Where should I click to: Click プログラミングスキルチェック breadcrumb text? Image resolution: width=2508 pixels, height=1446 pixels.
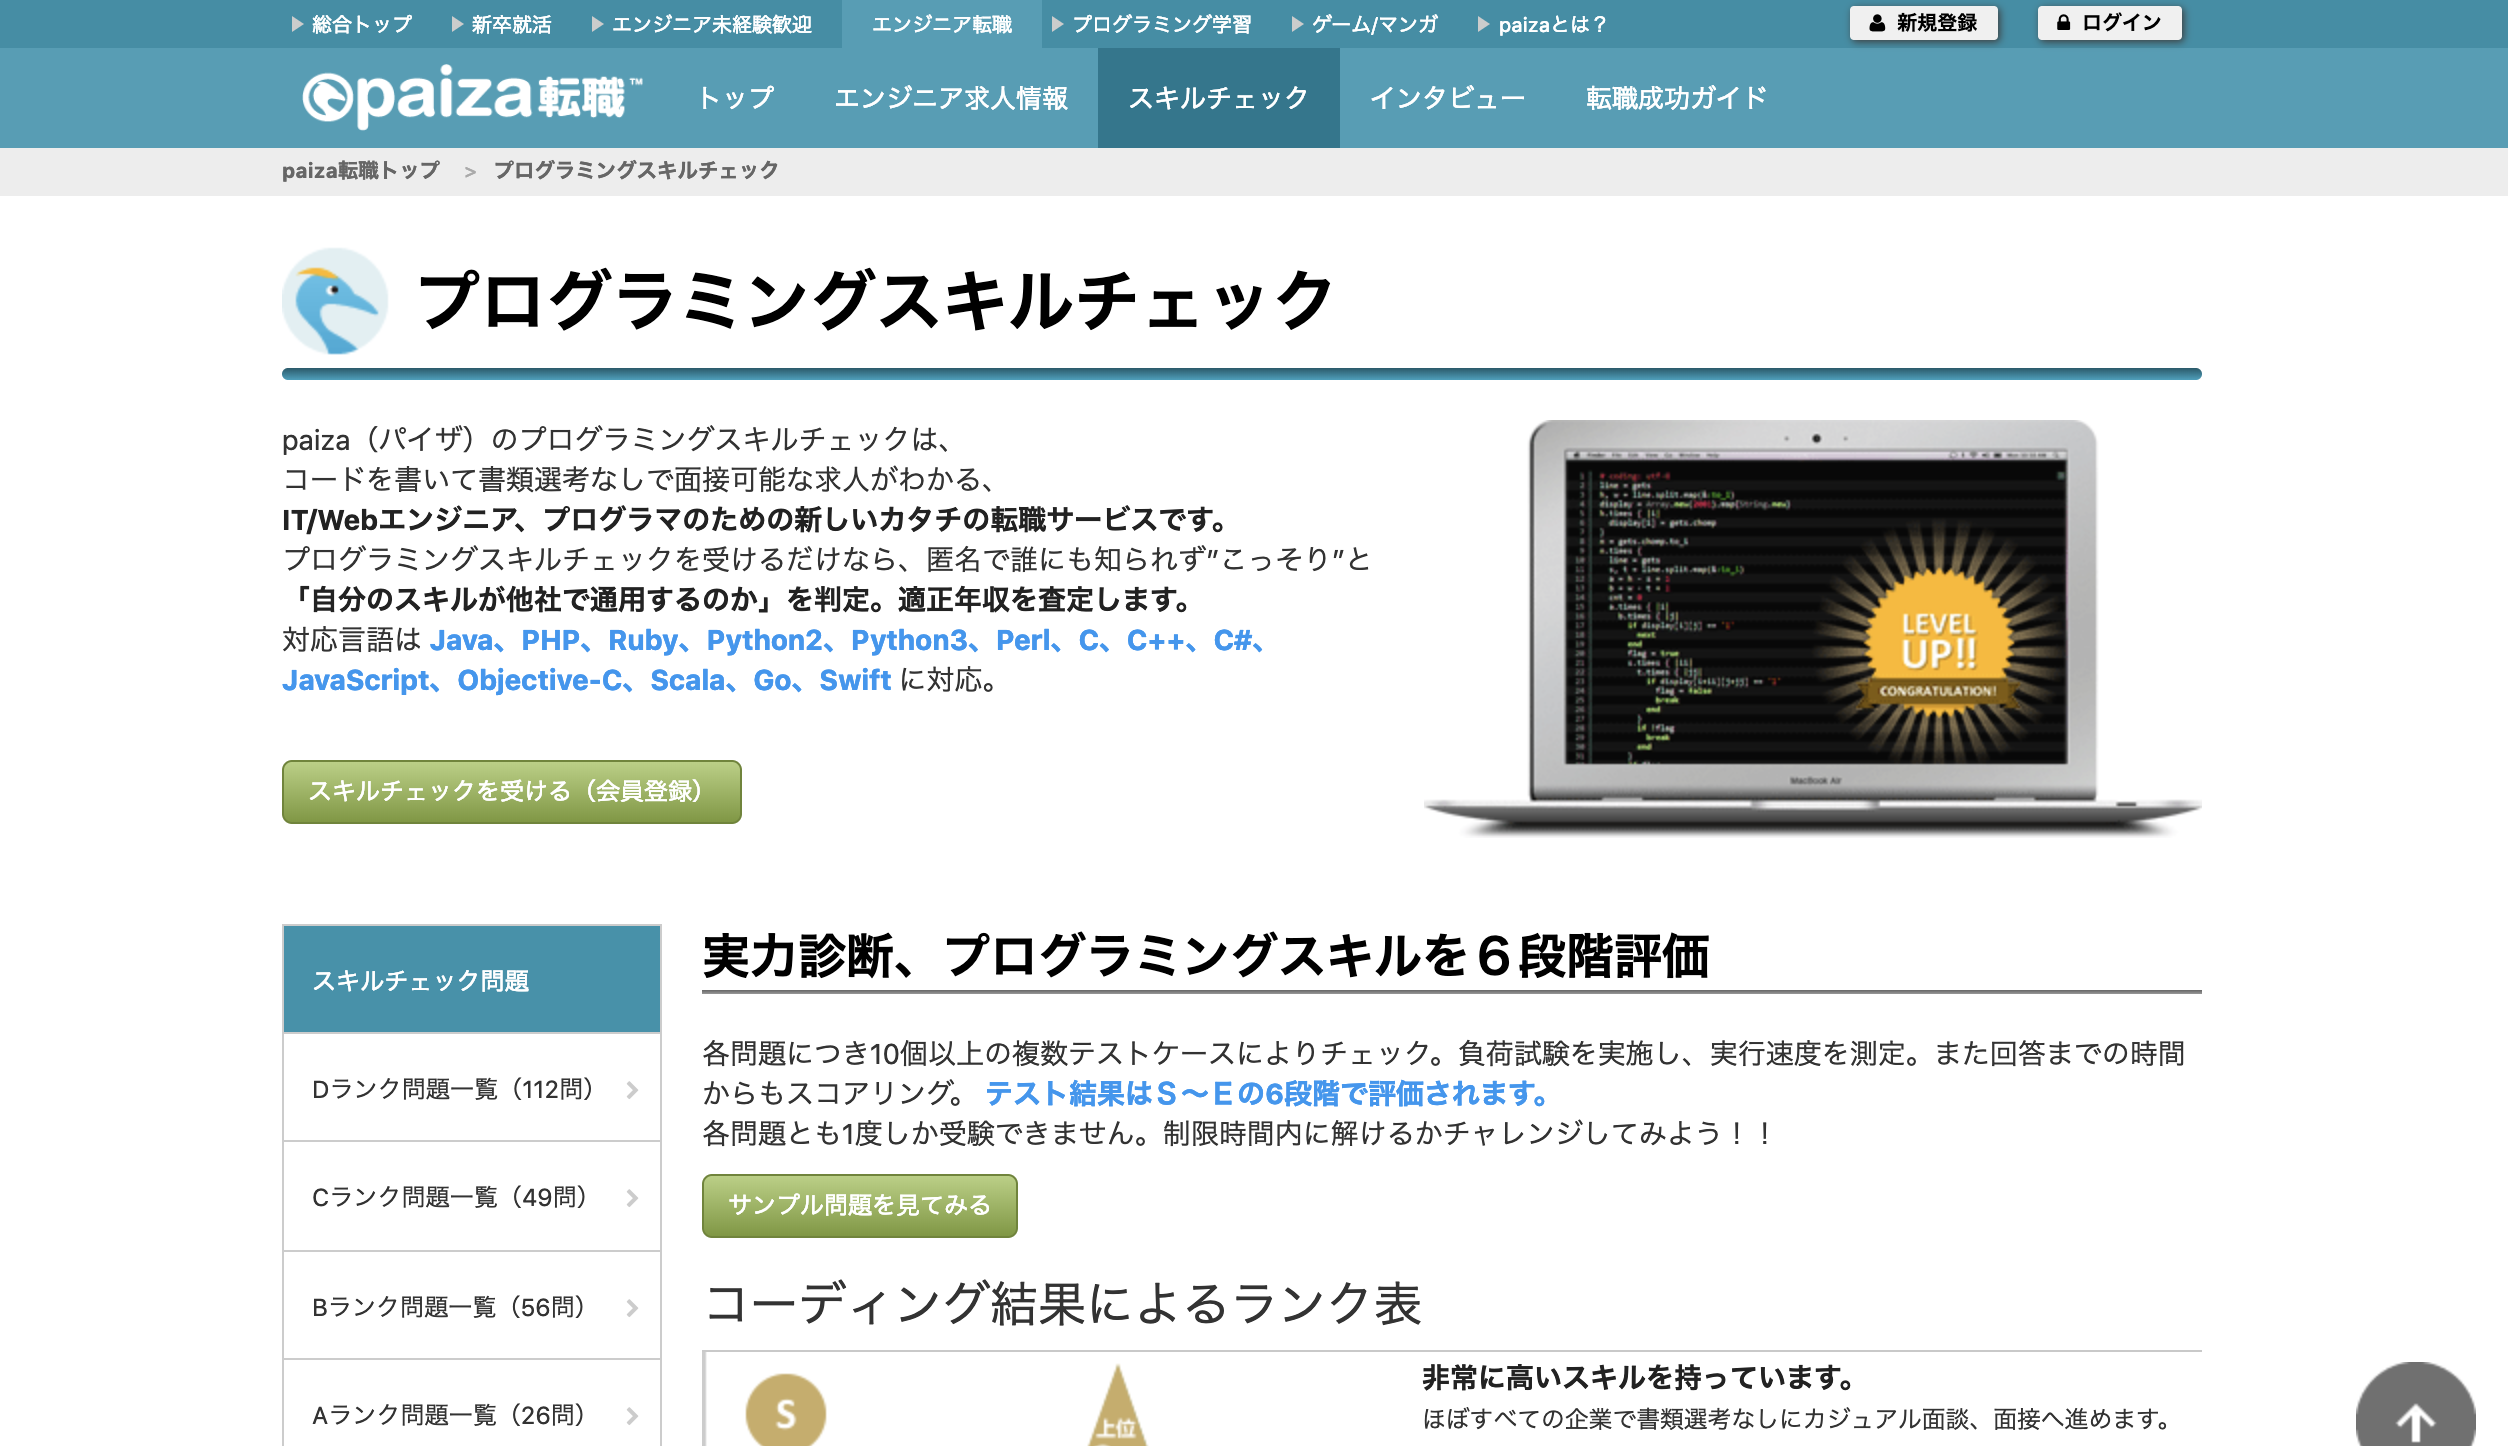pos(636,170)
